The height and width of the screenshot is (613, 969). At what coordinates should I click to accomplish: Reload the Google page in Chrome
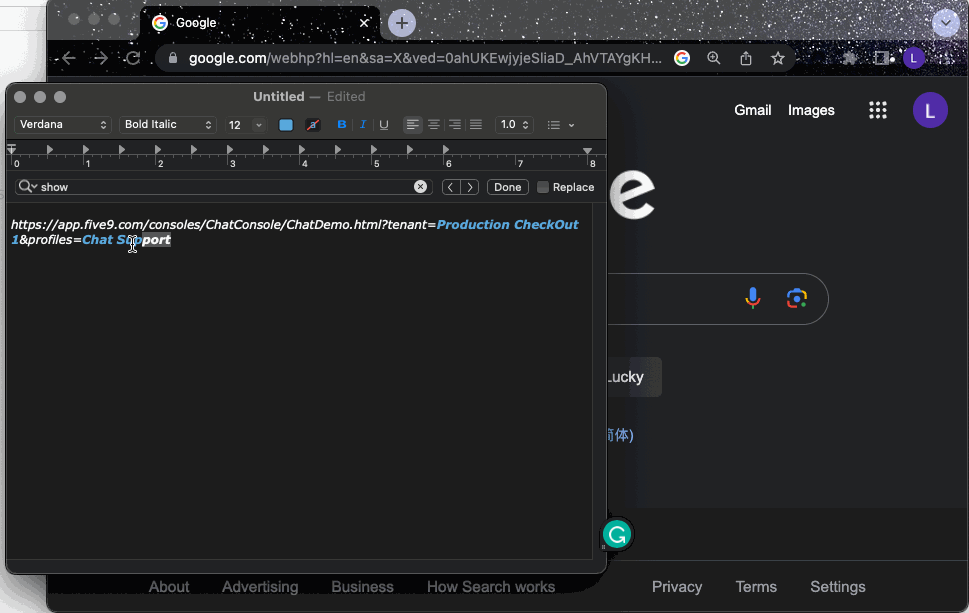[x=133, y=58]
